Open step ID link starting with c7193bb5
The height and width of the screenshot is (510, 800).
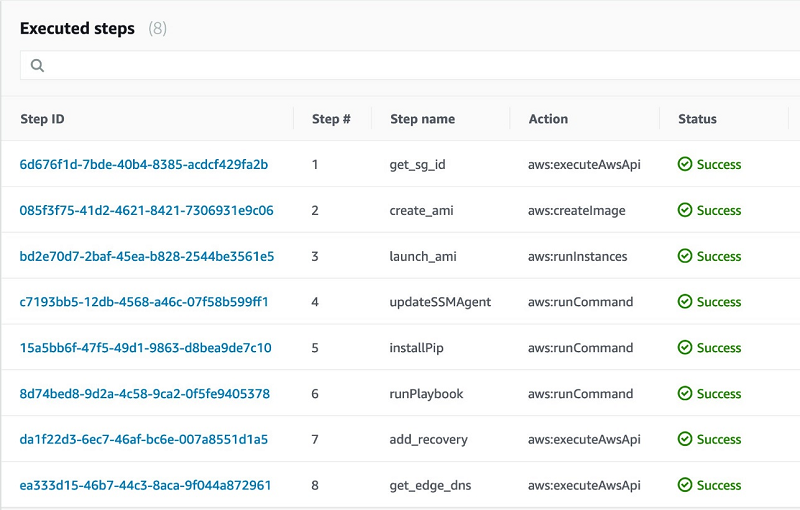click(144, 302)
